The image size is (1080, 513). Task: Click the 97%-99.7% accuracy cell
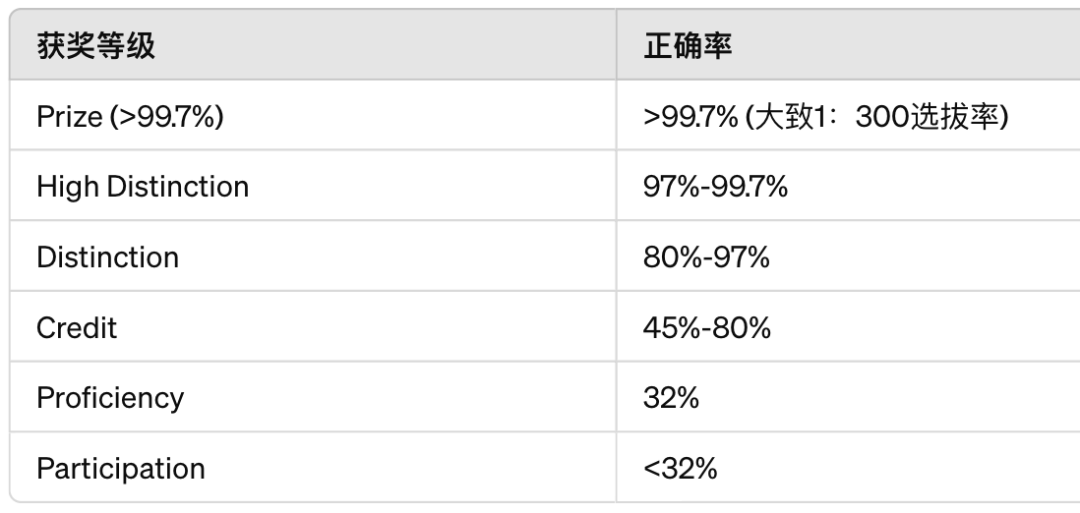pyautogui.click(x=716, y=186)
